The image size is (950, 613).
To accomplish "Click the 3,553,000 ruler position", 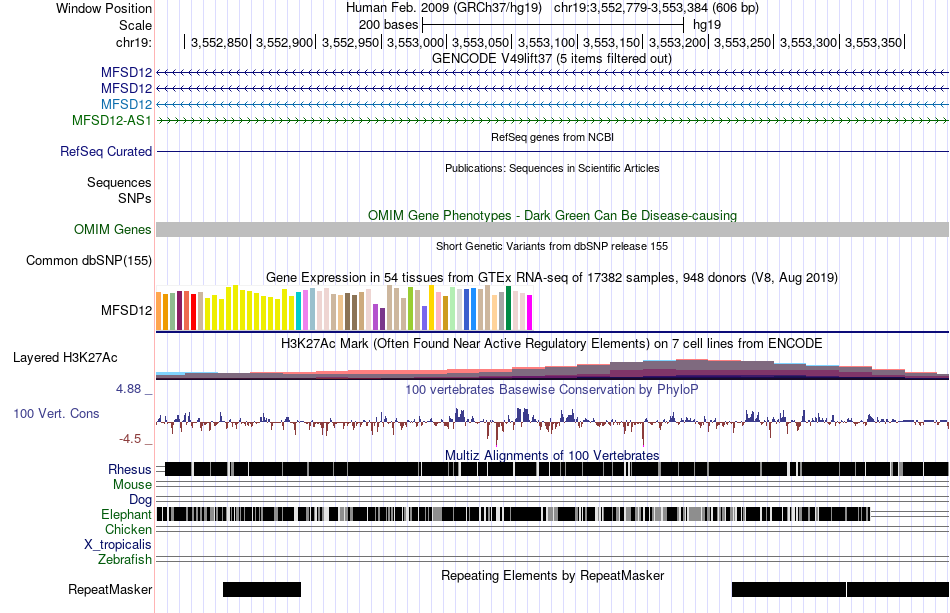I will [x=415, y=42].
